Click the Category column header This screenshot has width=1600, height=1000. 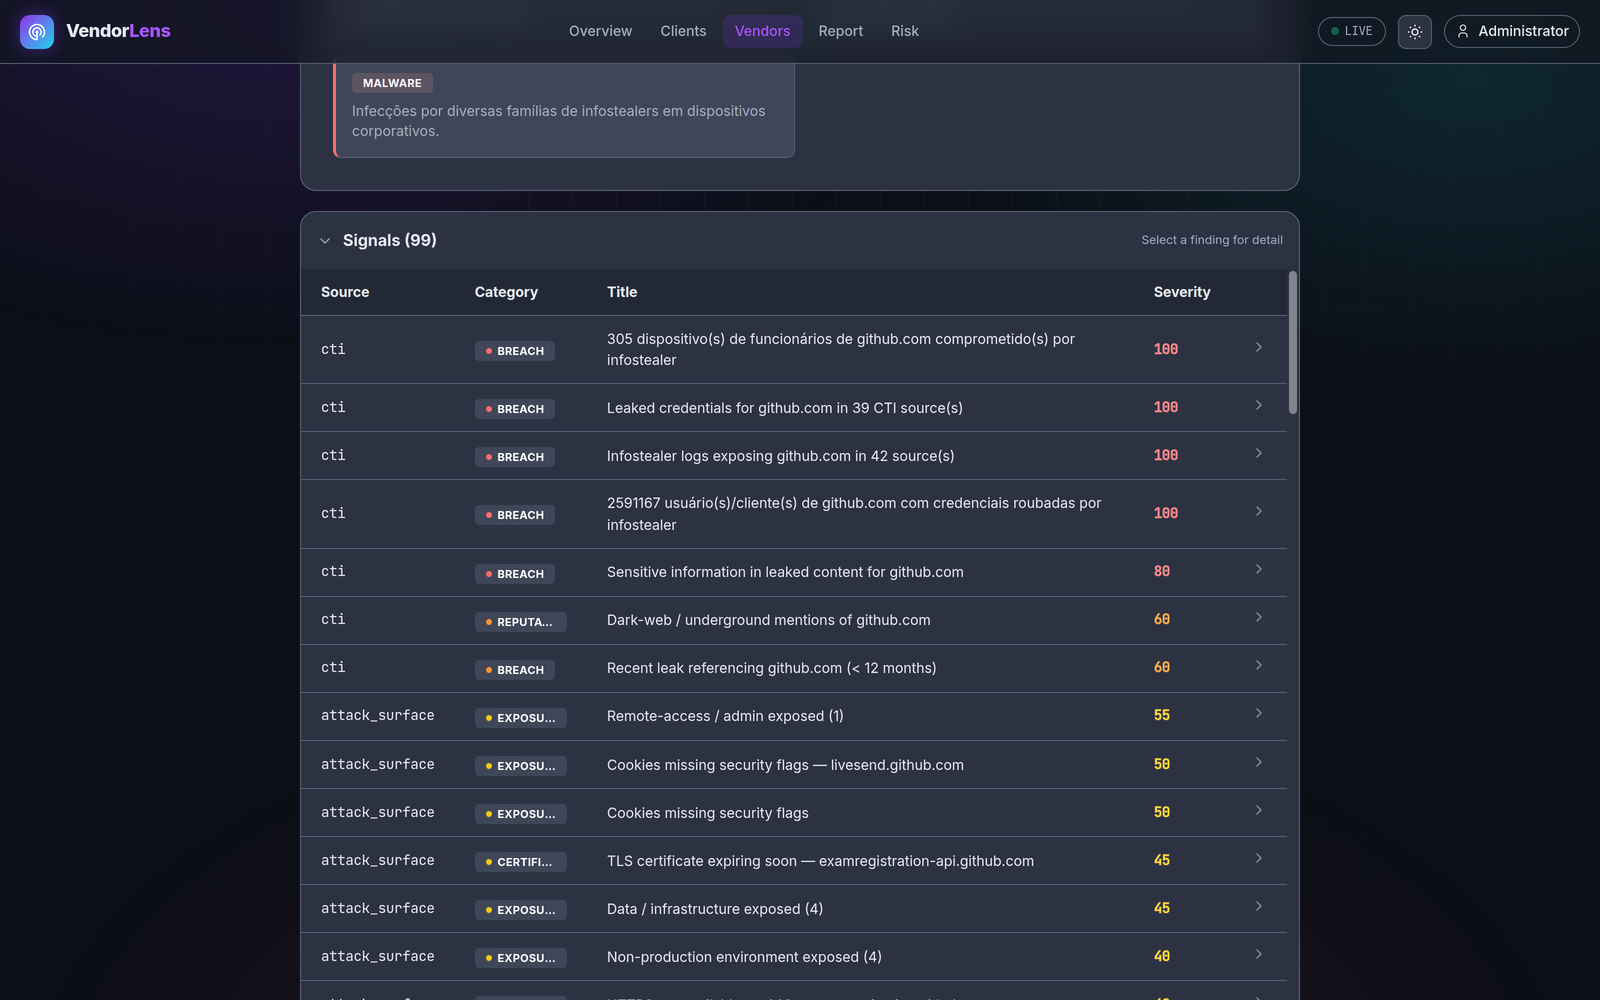[506, 292]
